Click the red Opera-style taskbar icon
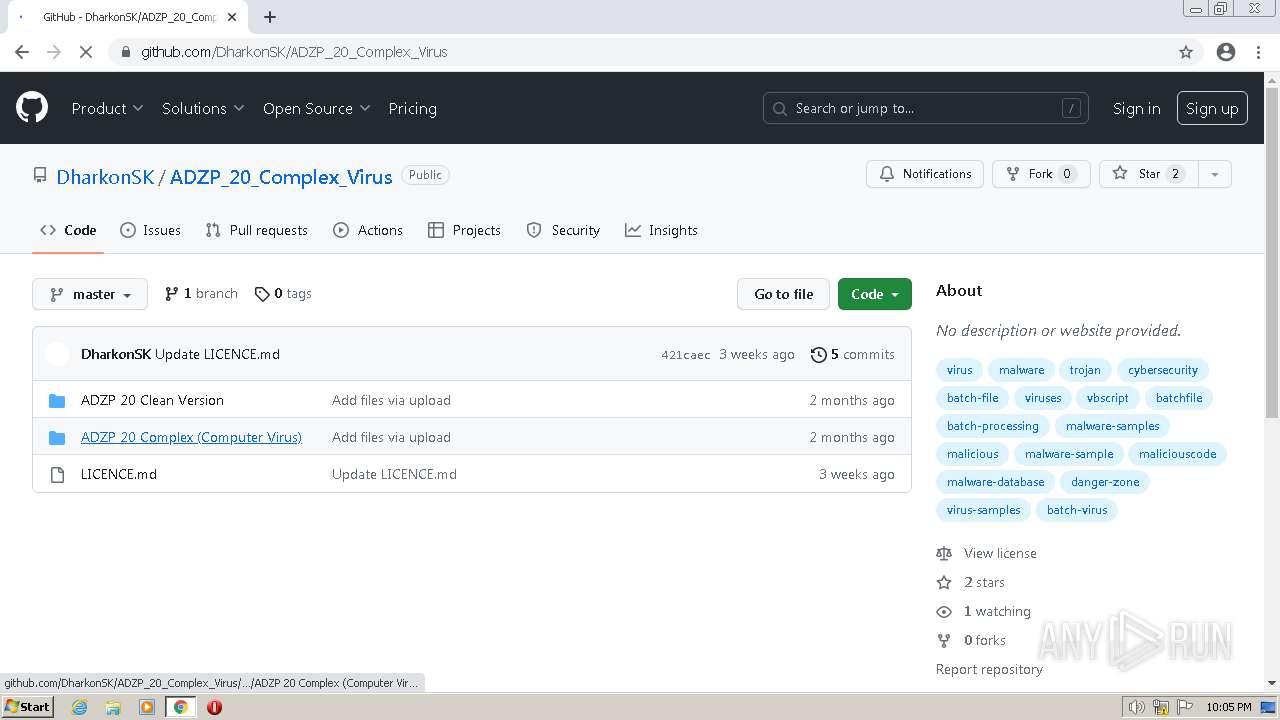 click(214, 707)
